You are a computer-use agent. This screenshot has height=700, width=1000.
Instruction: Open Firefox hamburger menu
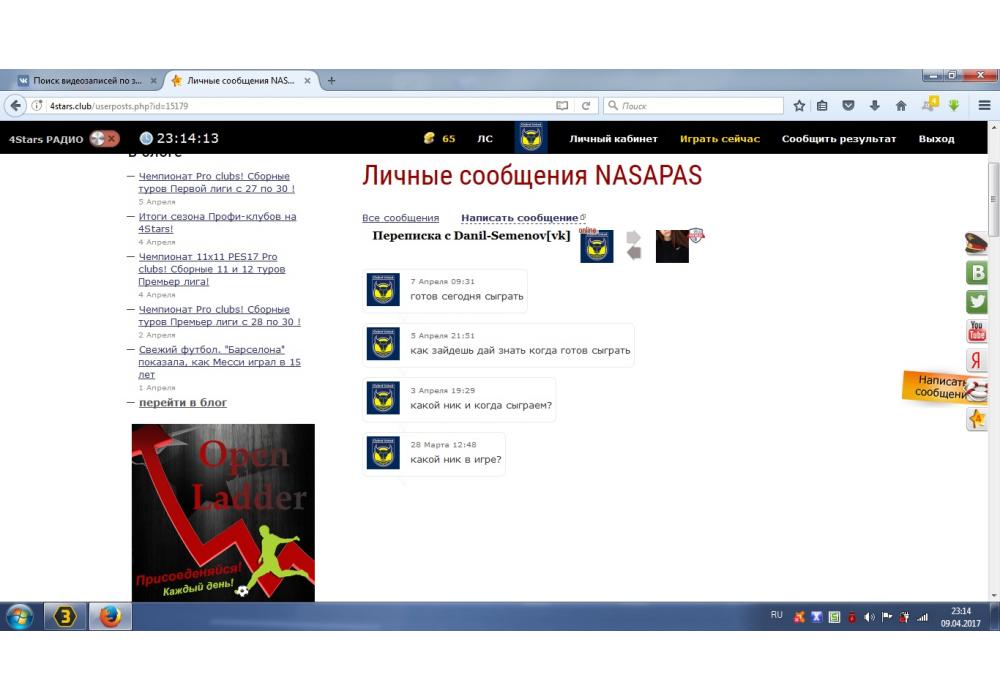click(x=984, y=105)
